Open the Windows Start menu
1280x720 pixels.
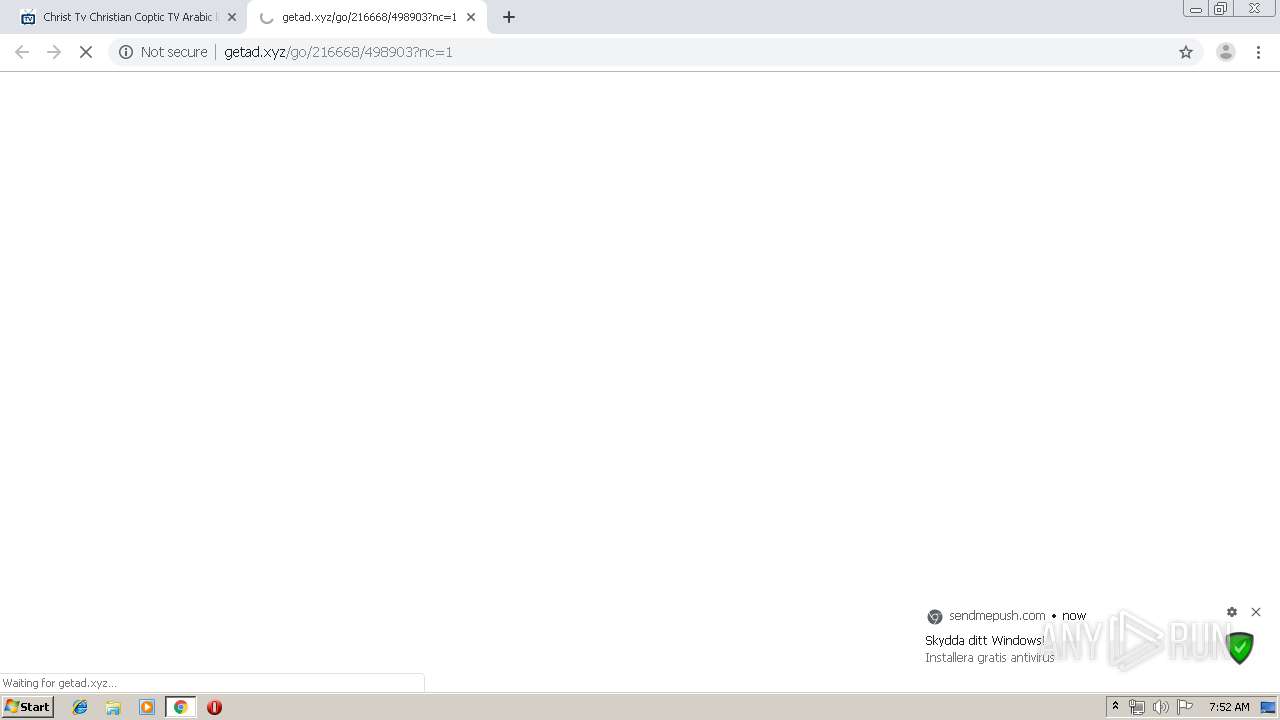coord(27,707)
